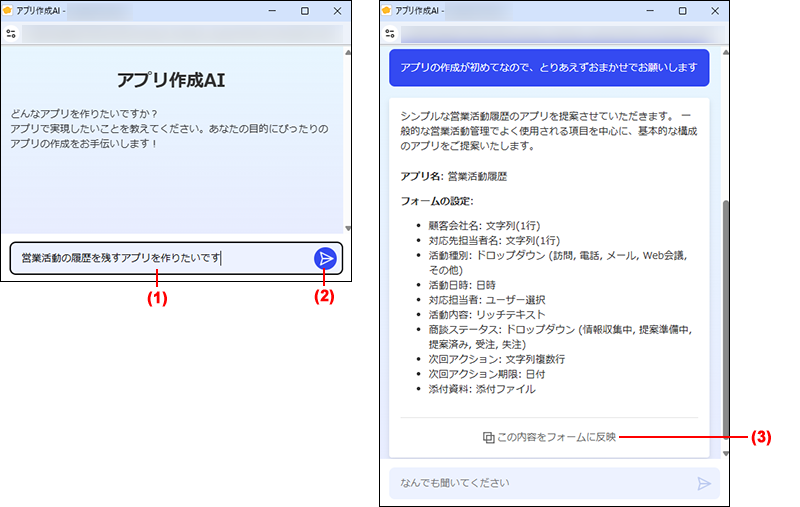Click the right window's title text アプリ作成AI

417,11
